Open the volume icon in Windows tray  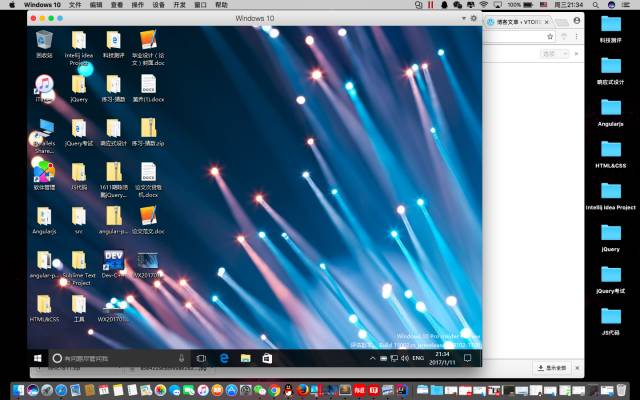pos(404,358)
